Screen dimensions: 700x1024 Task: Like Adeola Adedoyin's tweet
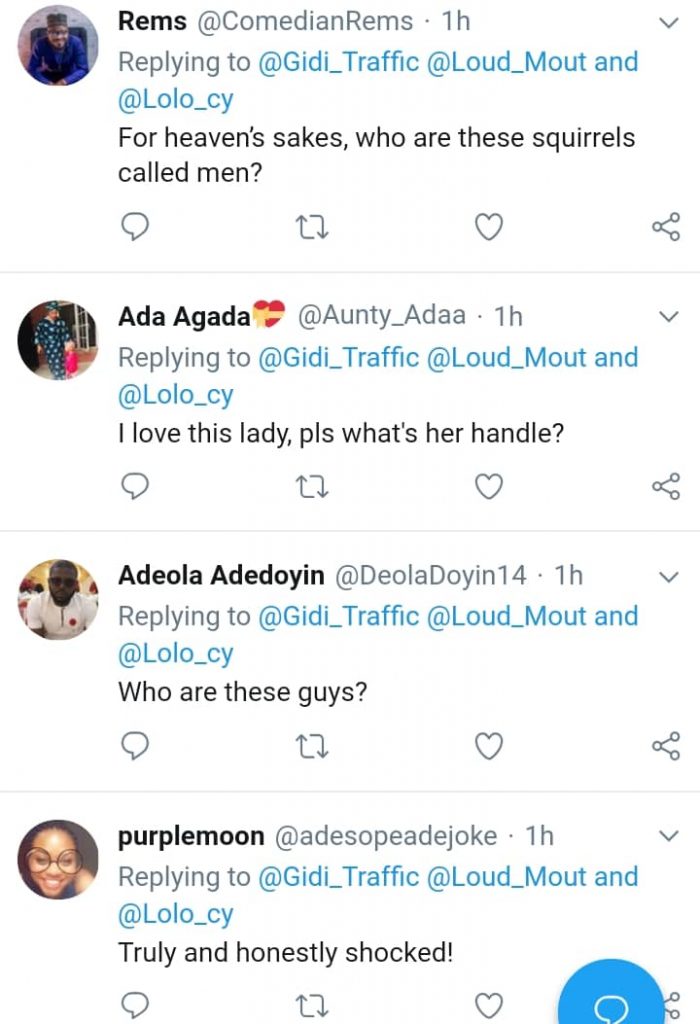click(488, 745)
